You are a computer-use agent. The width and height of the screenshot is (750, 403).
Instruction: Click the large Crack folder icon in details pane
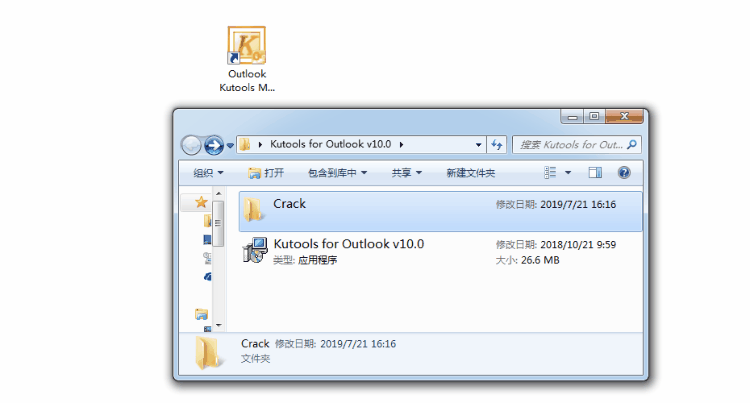208,353
